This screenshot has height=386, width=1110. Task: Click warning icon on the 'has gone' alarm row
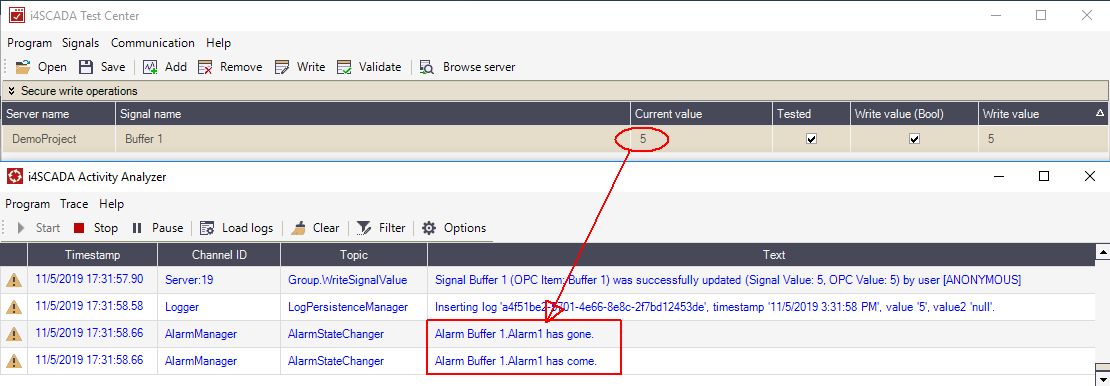[13, 334]
